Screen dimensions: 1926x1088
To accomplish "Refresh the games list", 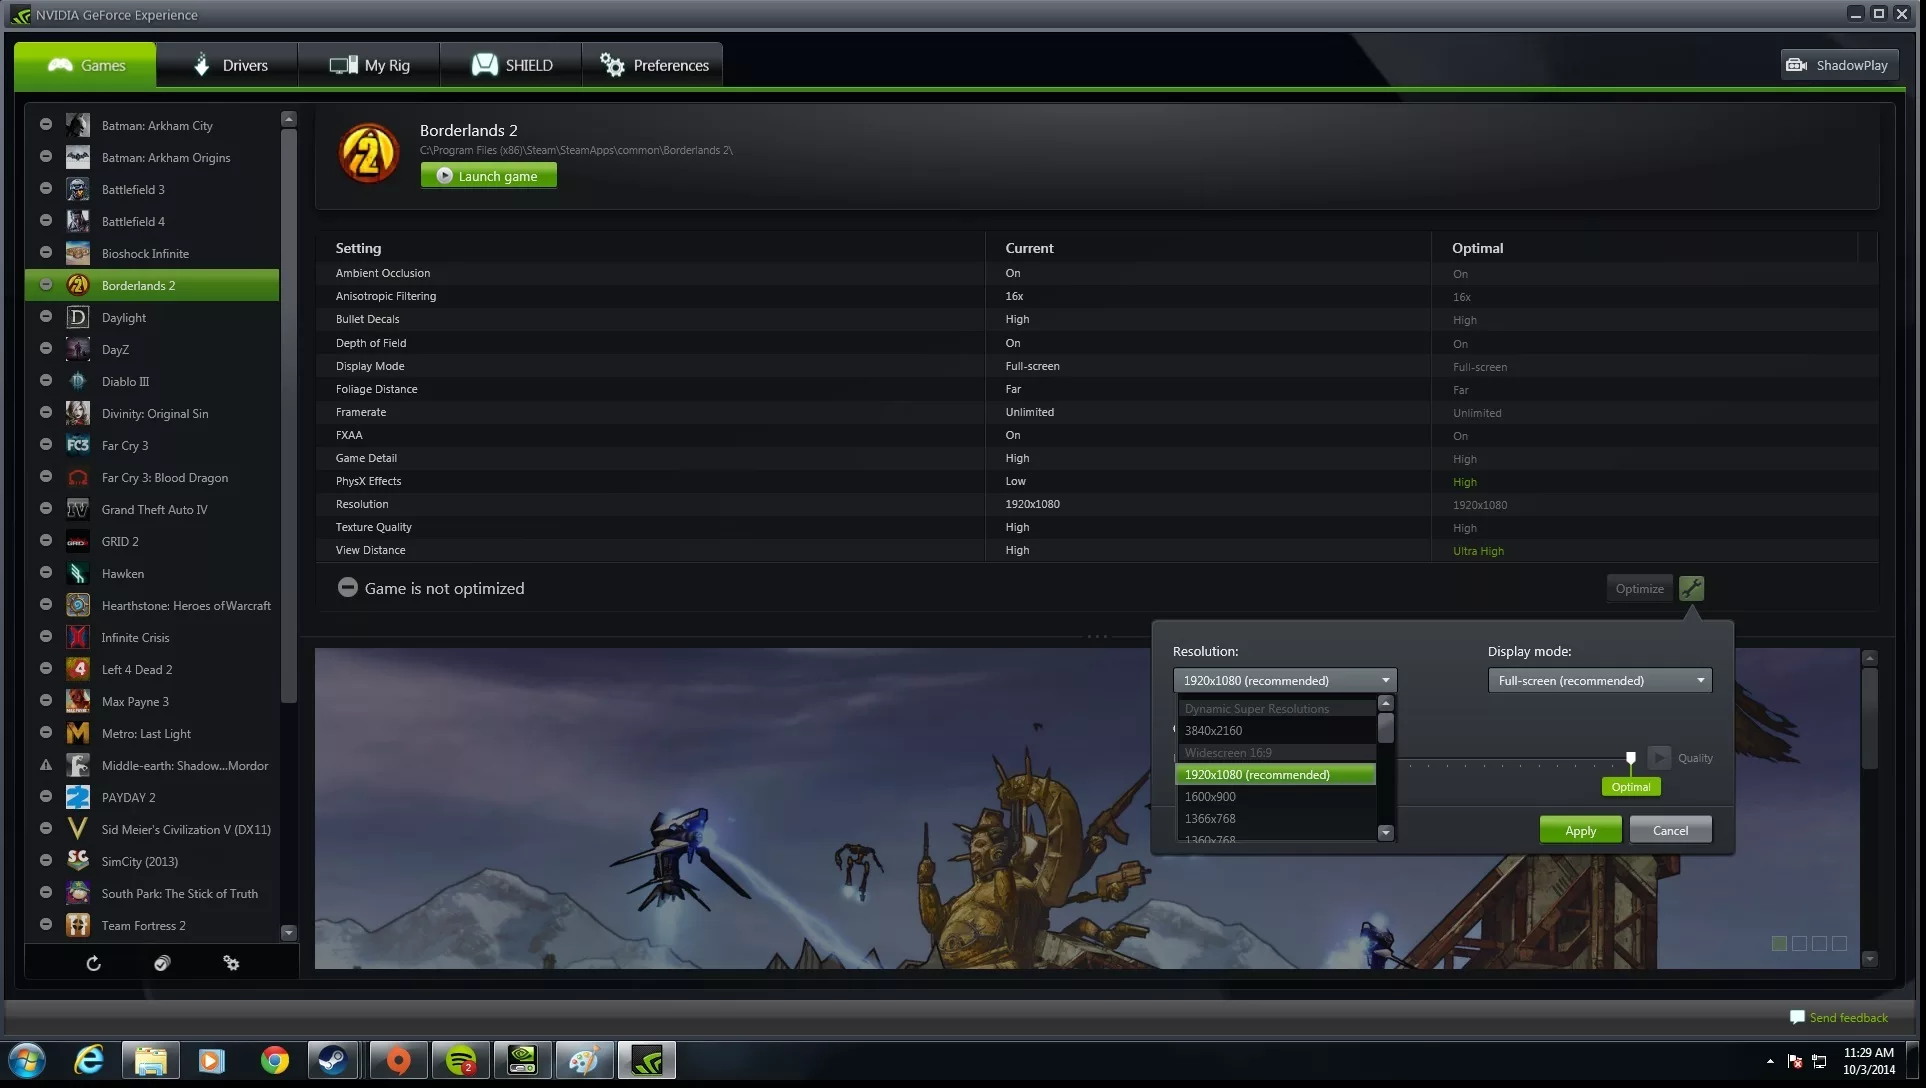I will click(92, 963).
